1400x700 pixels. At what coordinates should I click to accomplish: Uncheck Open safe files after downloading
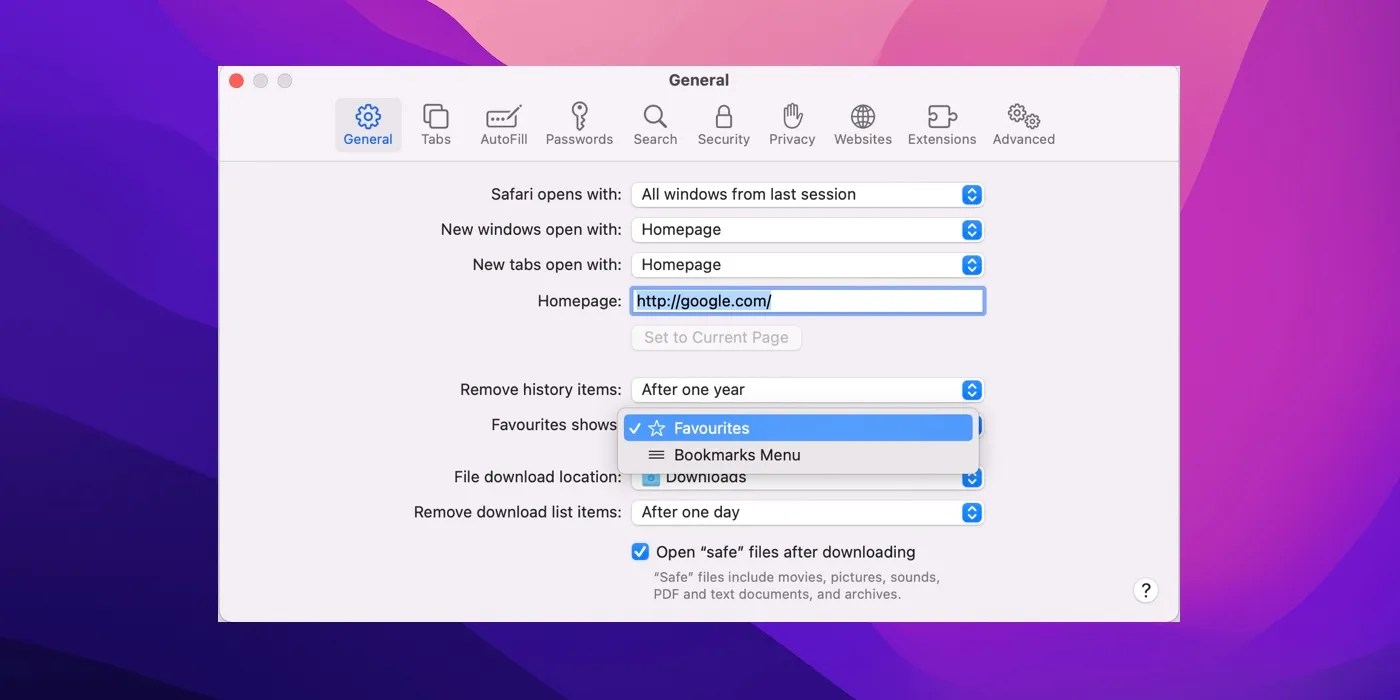coord(640,551)
